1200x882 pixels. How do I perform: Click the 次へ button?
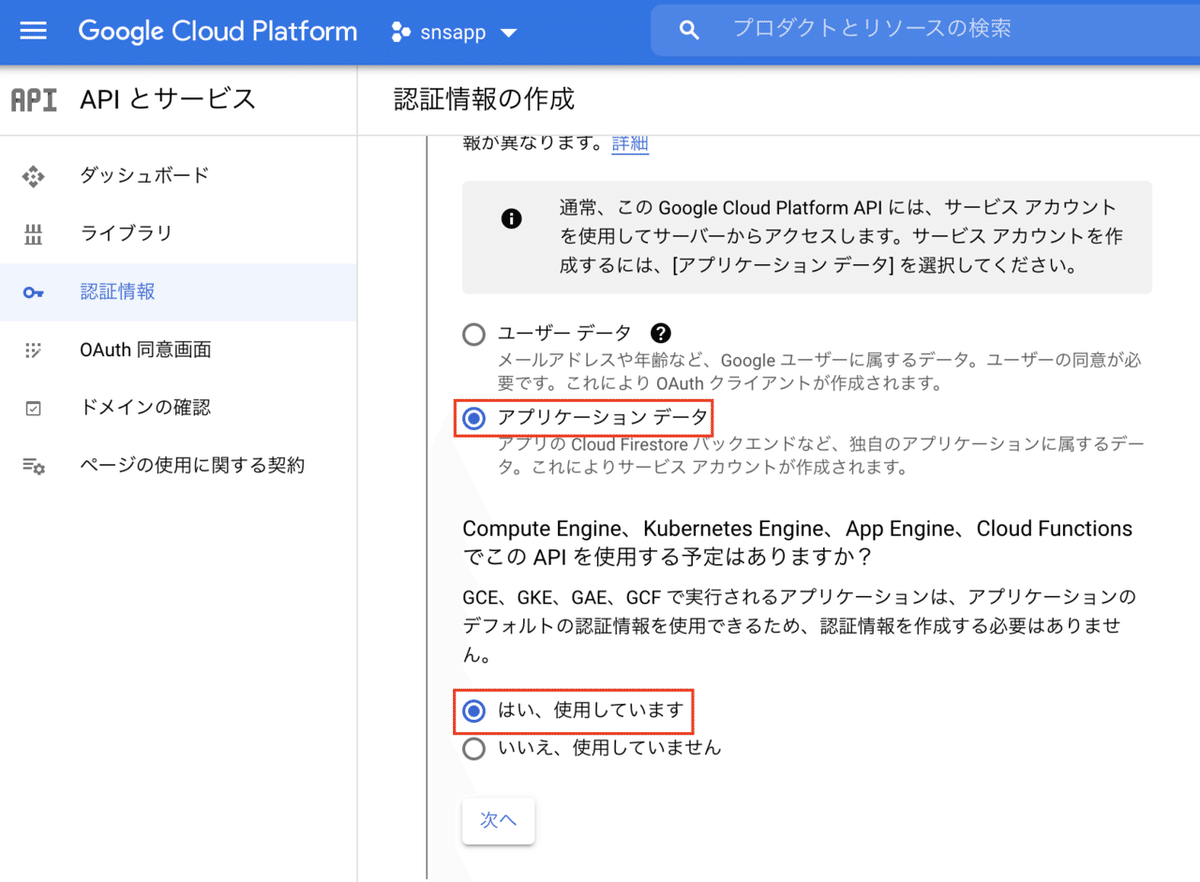pyautogui.click(x=498, y=821)
